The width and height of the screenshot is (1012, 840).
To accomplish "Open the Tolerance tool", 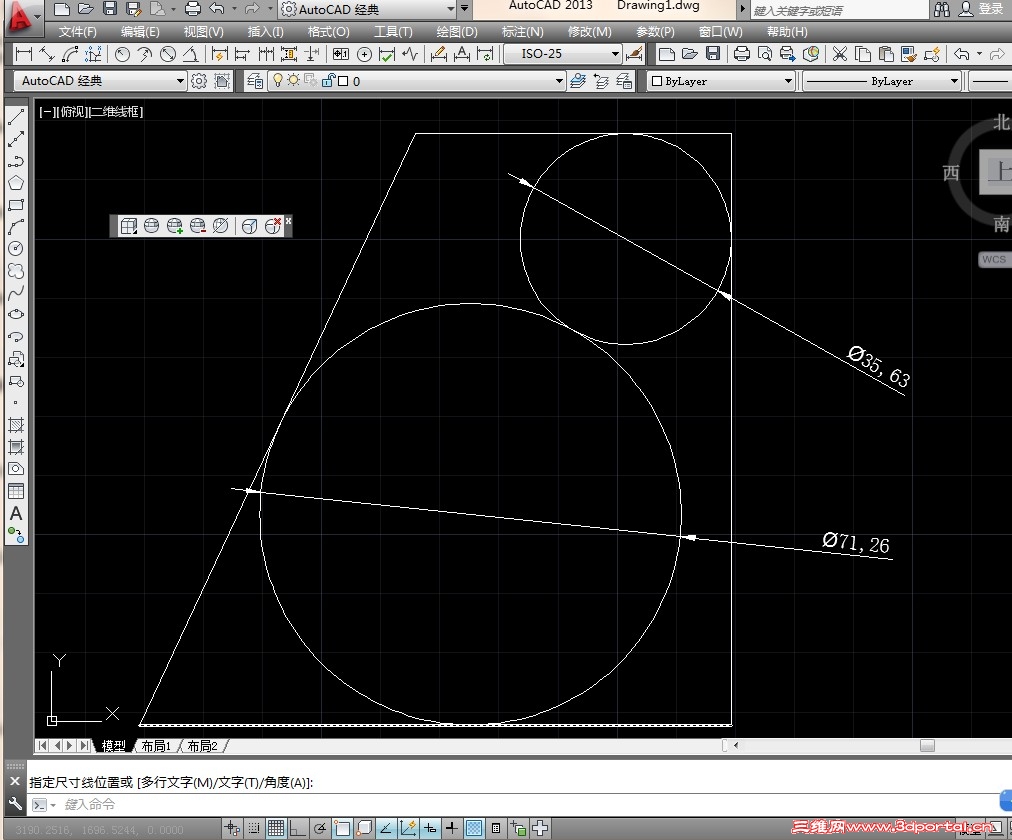I will coord(341,54).
